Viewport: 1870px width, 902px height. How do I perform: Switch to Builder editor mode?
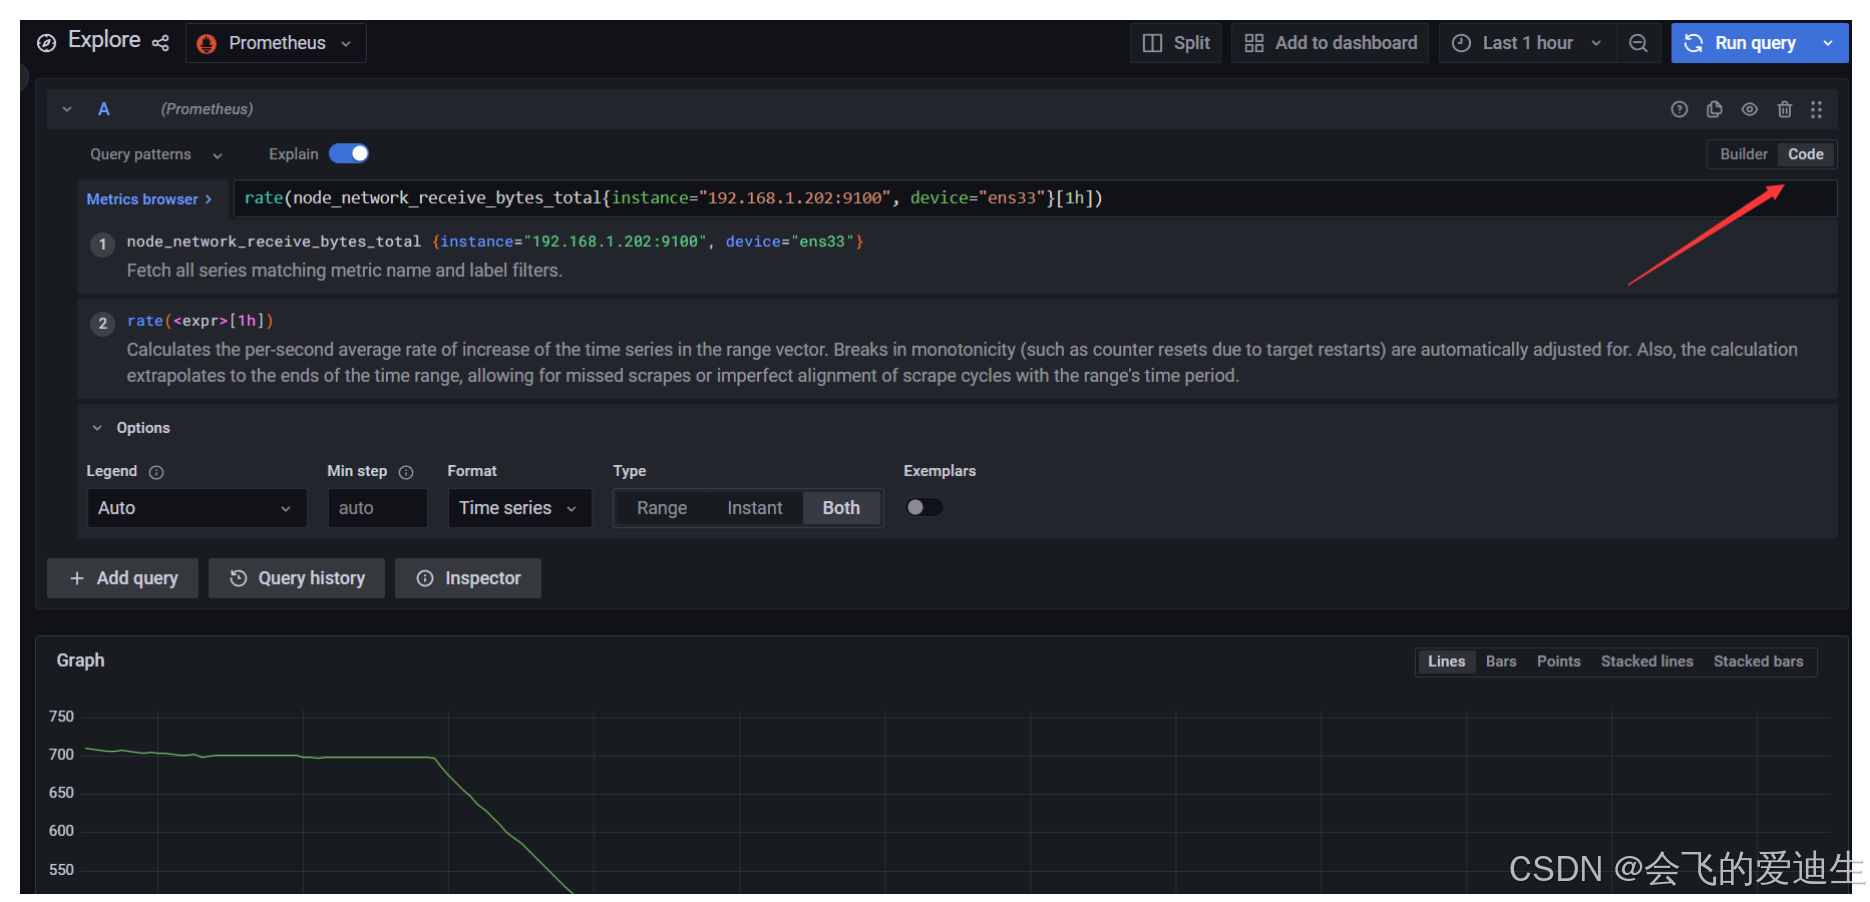(x=1743, y=154)
